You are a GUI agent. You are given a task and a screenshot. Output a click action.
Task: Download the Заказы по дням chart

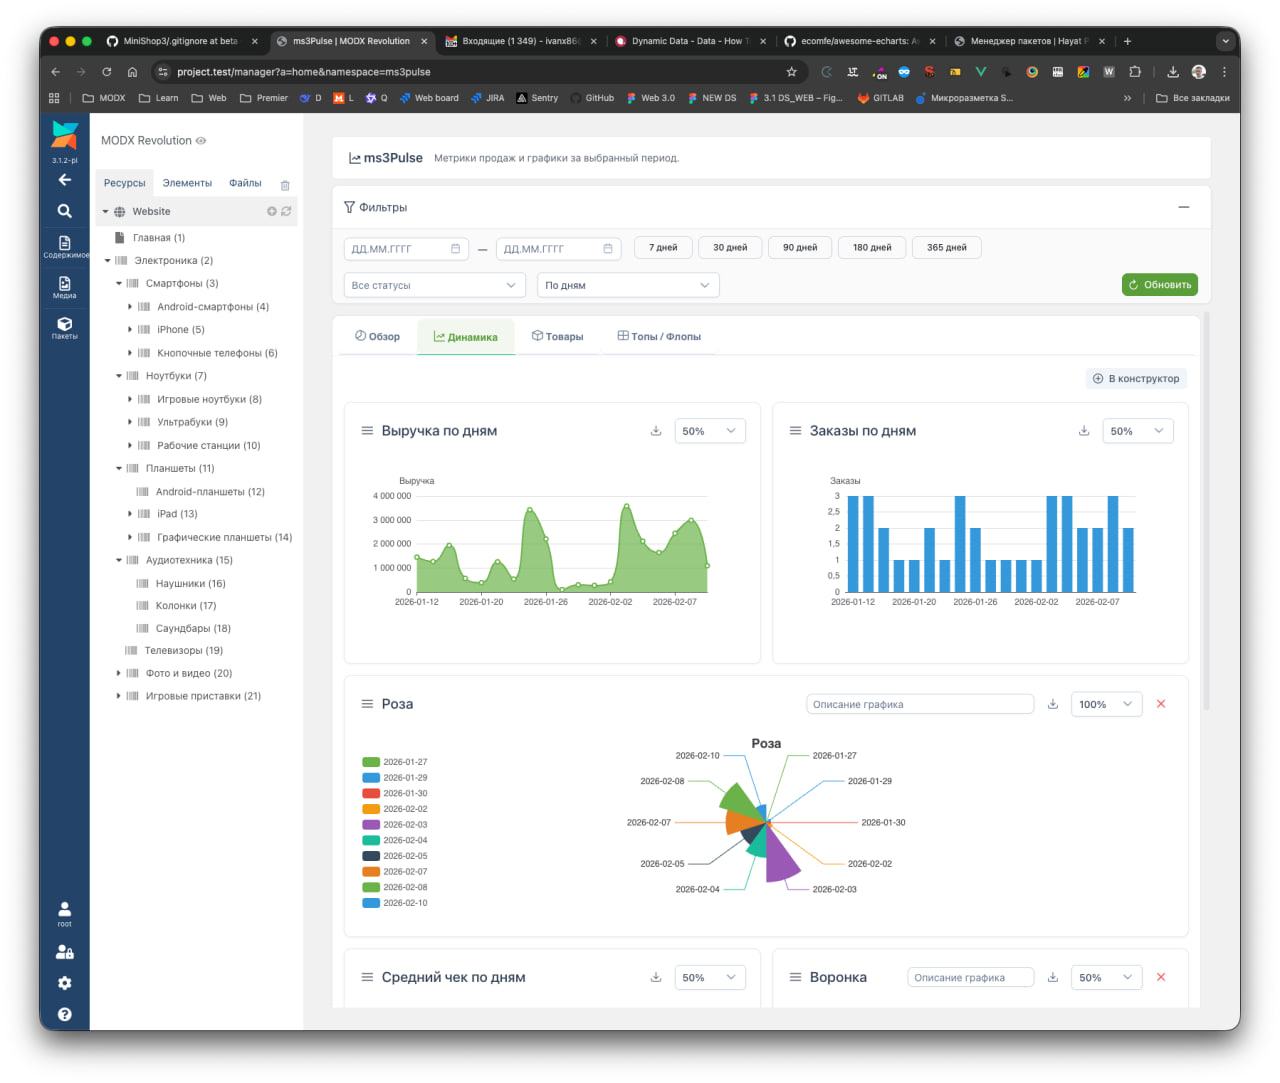pyautogui.click(x=1084, y=431)
